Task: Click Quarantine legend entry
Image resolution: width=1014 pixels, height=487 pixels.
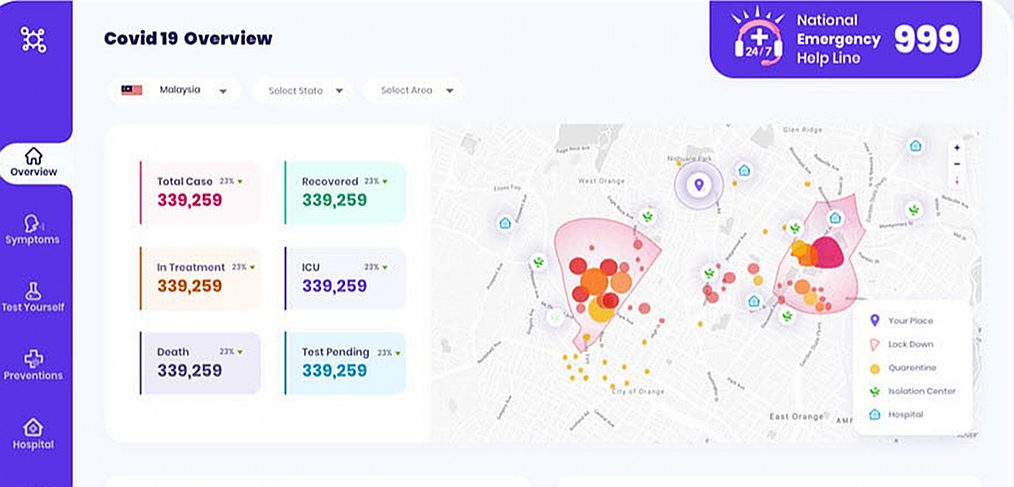Action: pos(903,368)
